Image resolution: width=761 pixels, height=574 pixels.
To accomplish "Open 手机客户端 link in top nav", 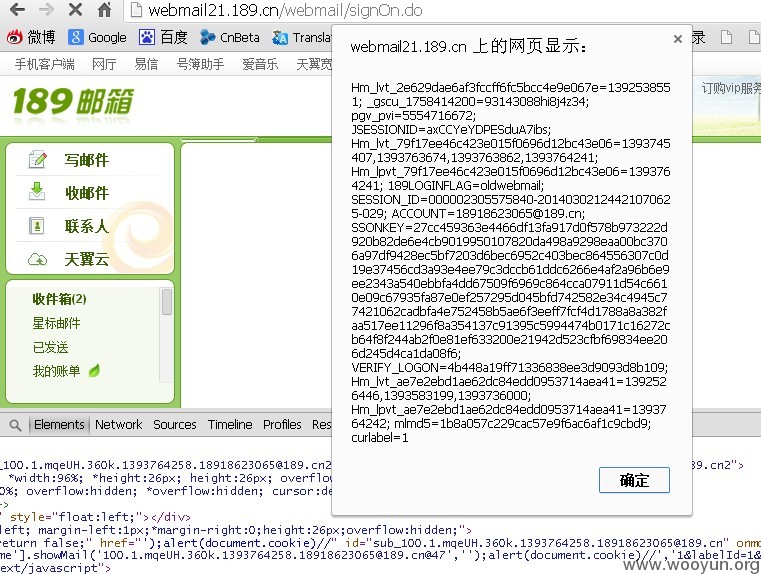I will point(44,64).
